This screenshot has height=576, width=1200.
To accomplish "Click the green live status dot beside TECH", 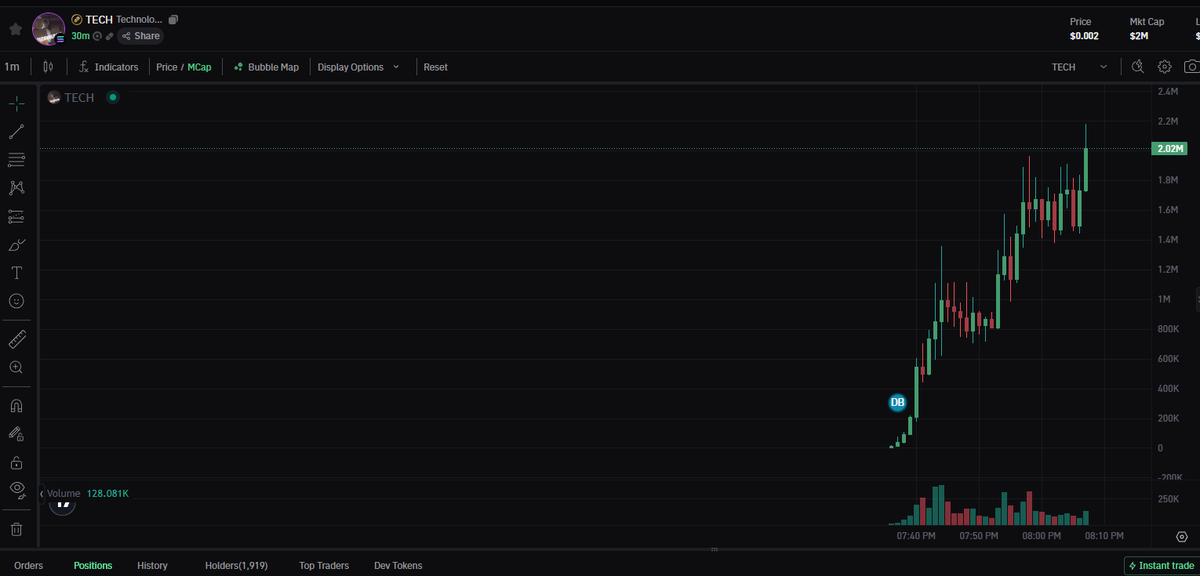I will (113, 97).
